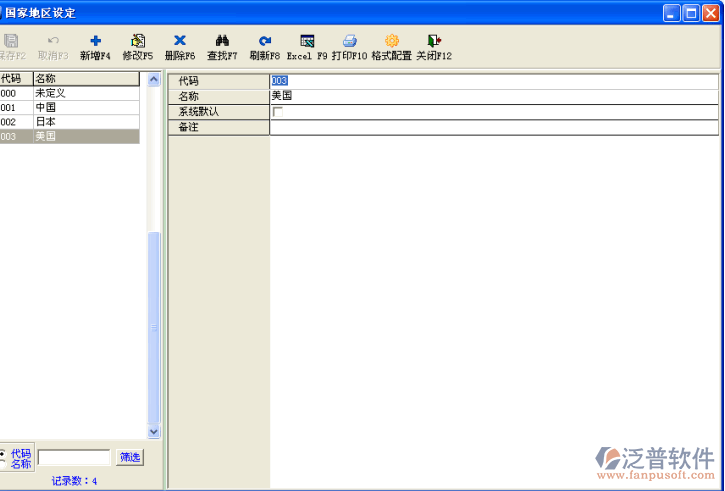
Task: Open 格式配置 format settings gear icon
Action: pyautogui.click(x=391, y=41)
